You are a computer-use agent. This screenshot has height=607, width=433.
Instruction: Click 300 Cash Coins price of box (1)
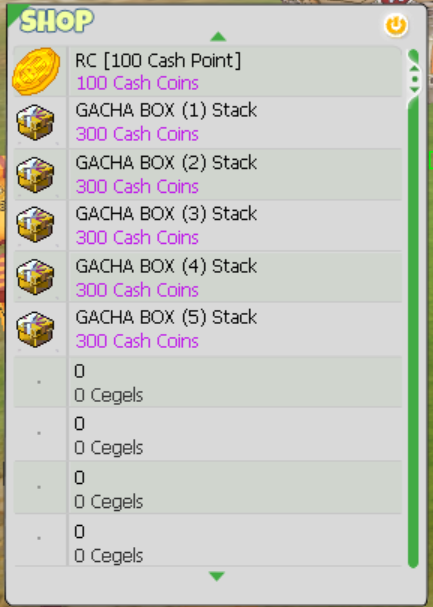(x=137, y=134)
